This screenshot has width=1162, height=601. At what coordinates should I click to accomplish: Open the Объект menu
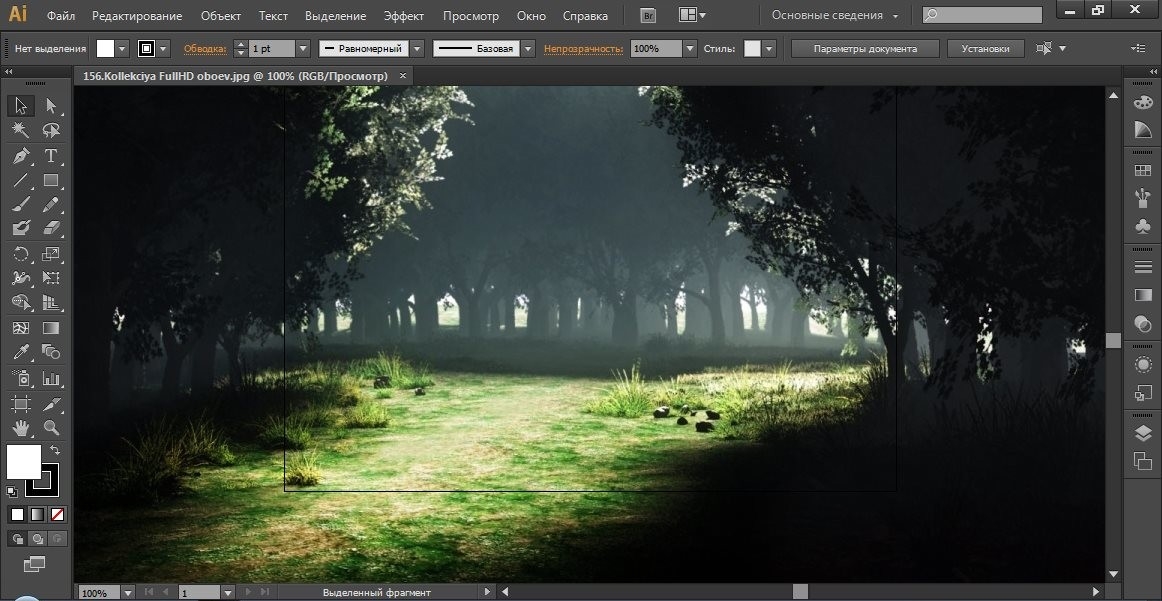[220, 16]
